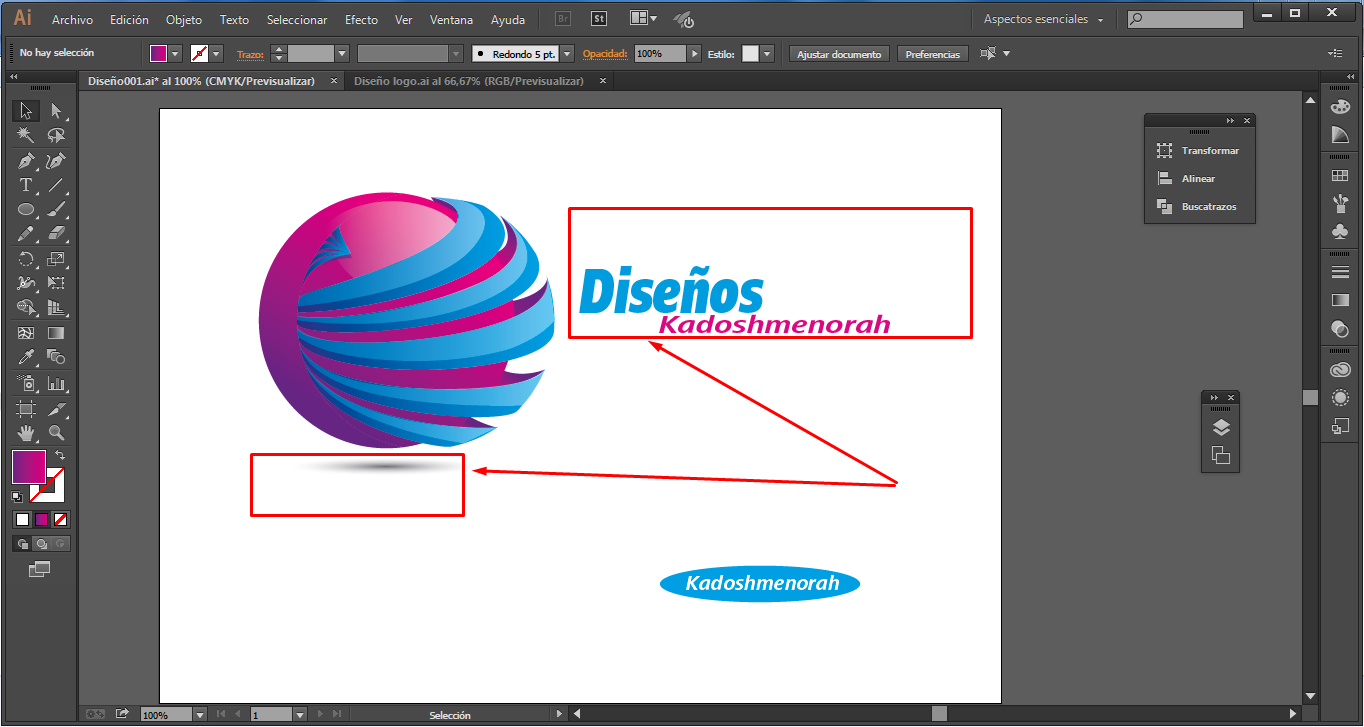
Task: Set paint mode to None
Action: 60,519
